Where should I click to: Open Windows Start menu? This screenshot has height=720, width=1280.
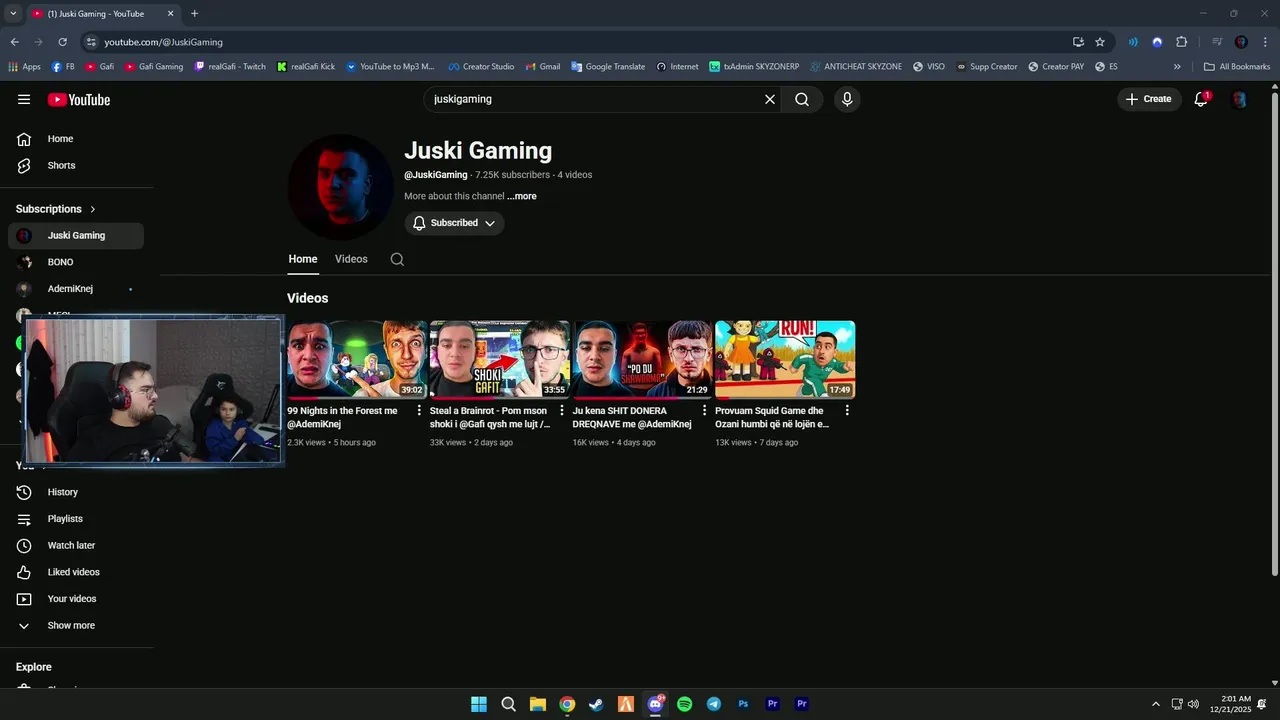pos(479,704)
